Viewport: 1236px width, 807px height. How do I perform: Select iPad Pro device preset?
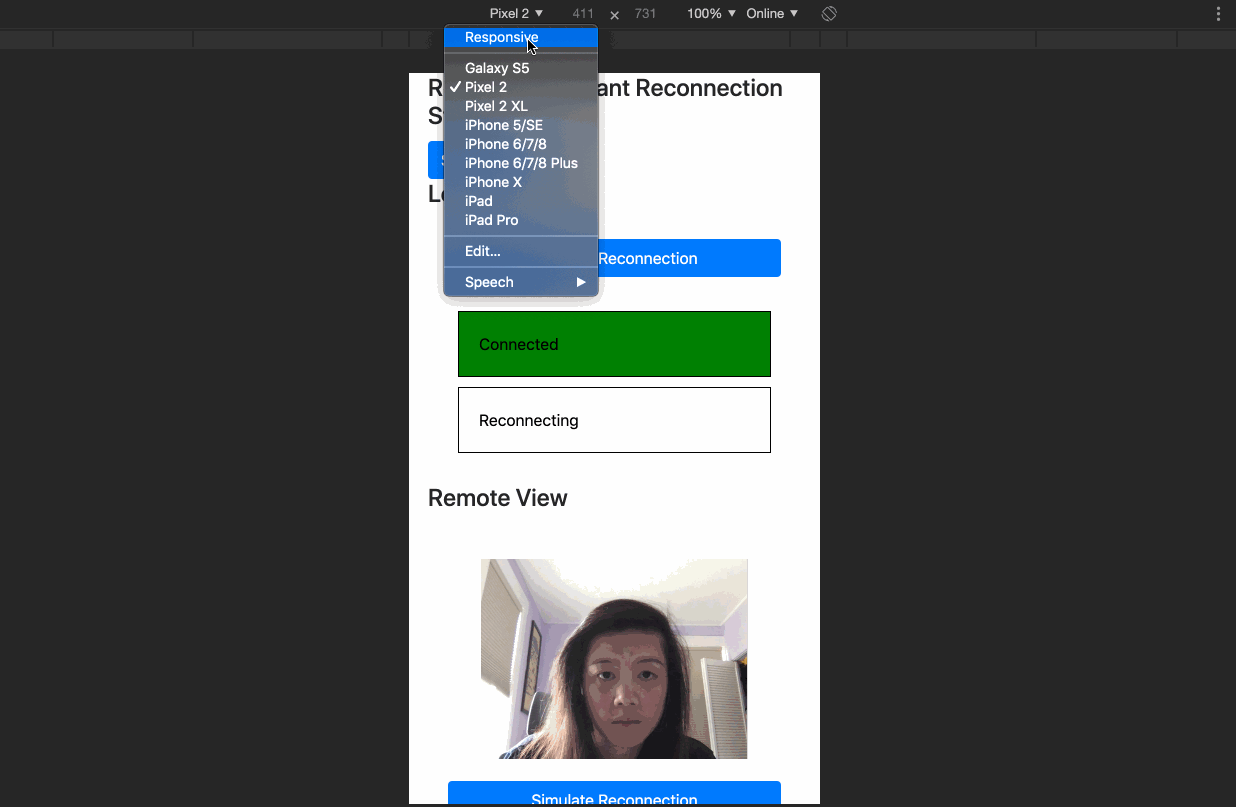pos(521,220)
